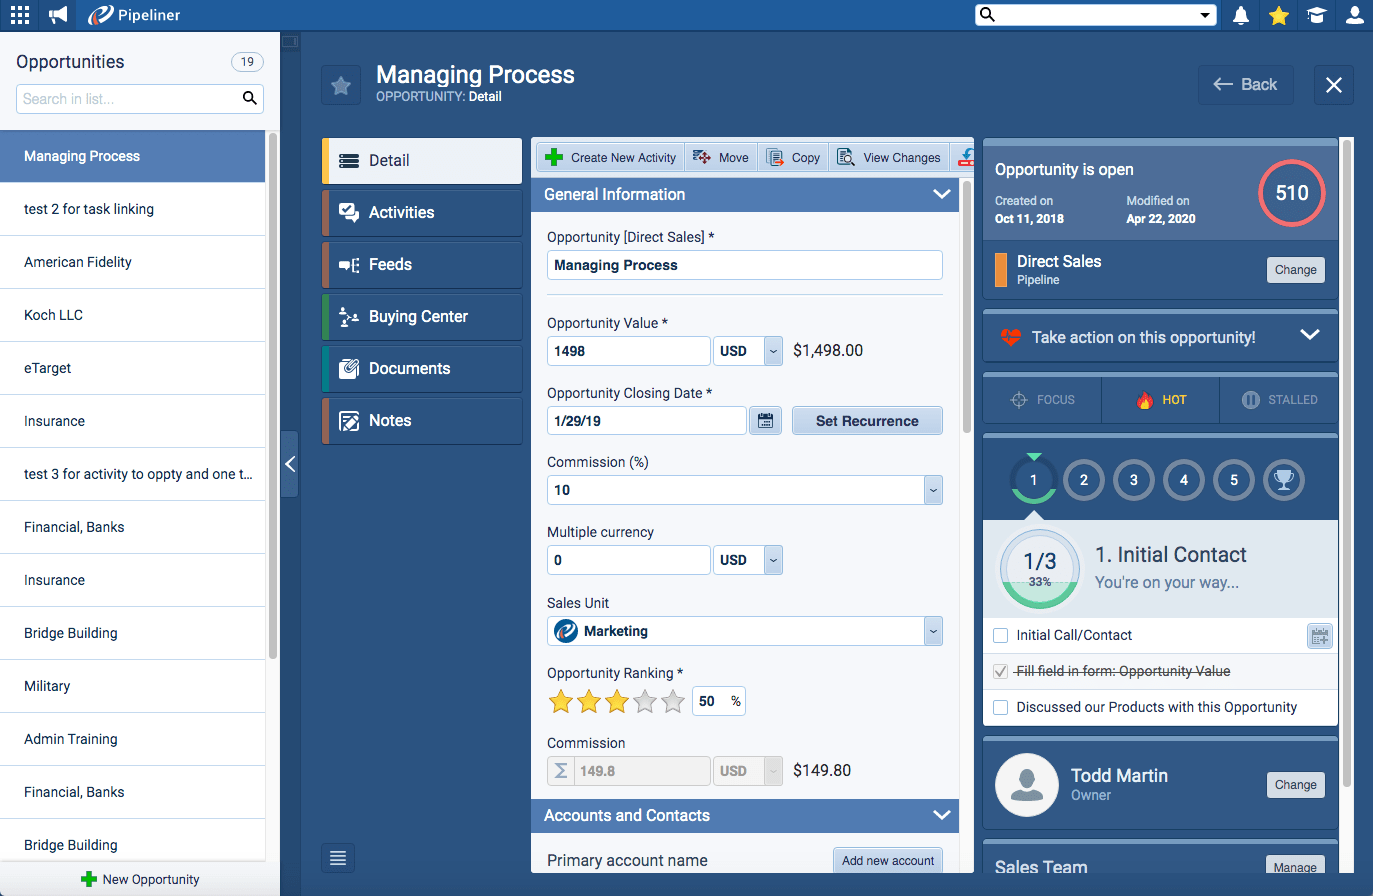Star the Managing Process opportunity as favorite
The height and width of the screenshot is (896, 1373).
[341, 86]
